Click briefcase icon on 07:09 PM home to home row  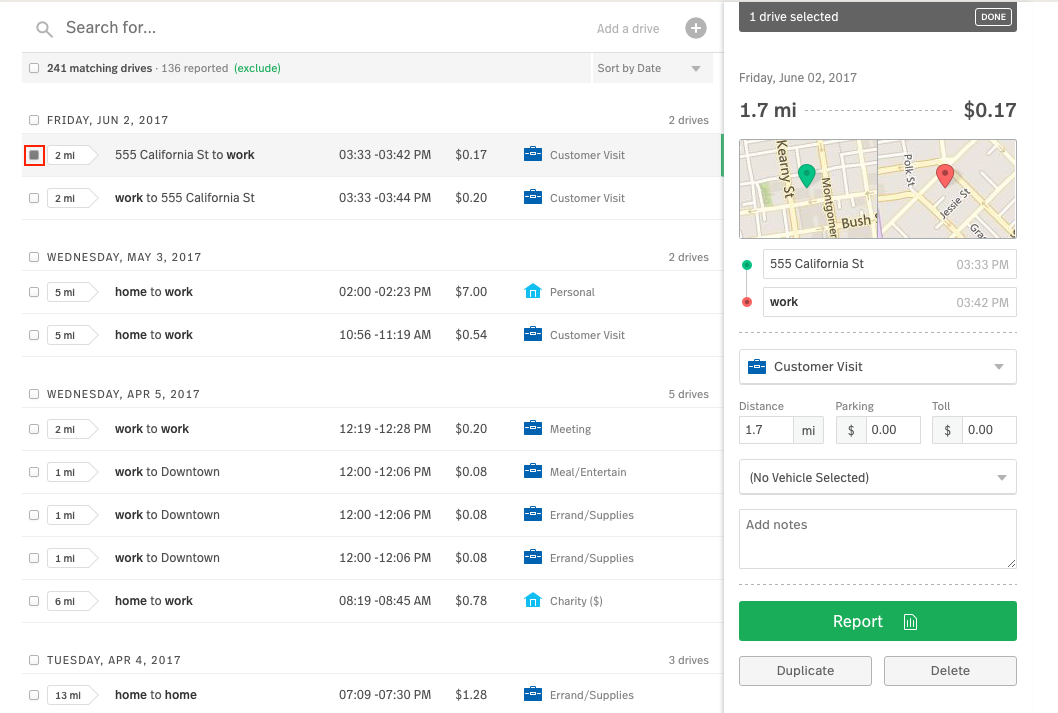(x=533, y=694)
